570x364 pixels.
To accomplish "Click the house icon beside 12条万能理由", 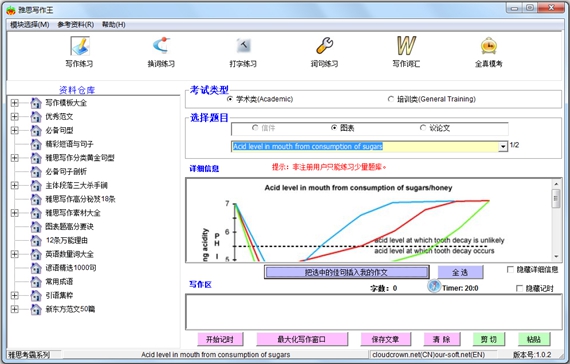I will click(x=36, y=240).
